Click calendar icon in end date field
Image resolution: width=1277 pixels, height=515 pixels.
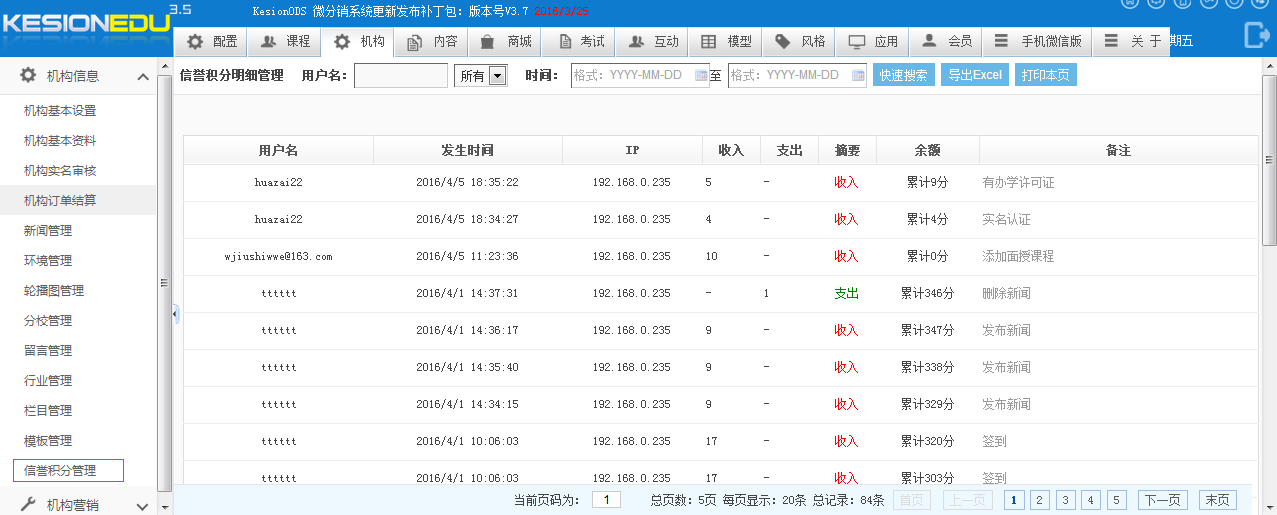(858, 76)
